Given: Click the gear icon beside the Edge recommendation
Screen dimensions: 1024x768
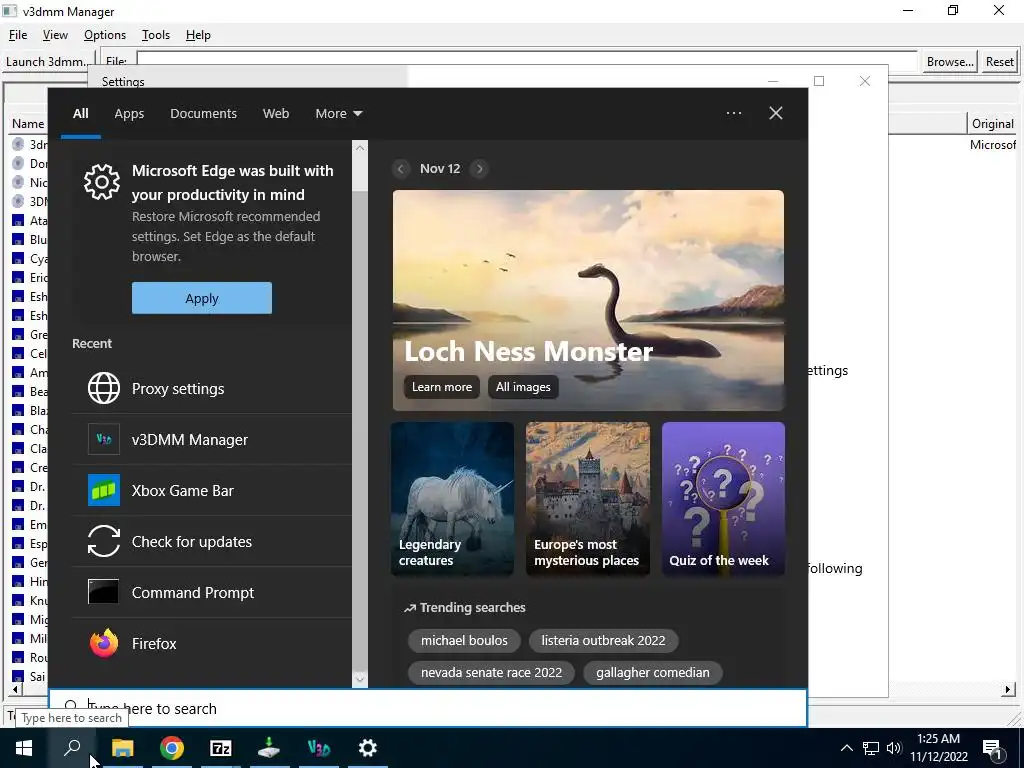Looking at the screenshot, I should click(102, 182).
